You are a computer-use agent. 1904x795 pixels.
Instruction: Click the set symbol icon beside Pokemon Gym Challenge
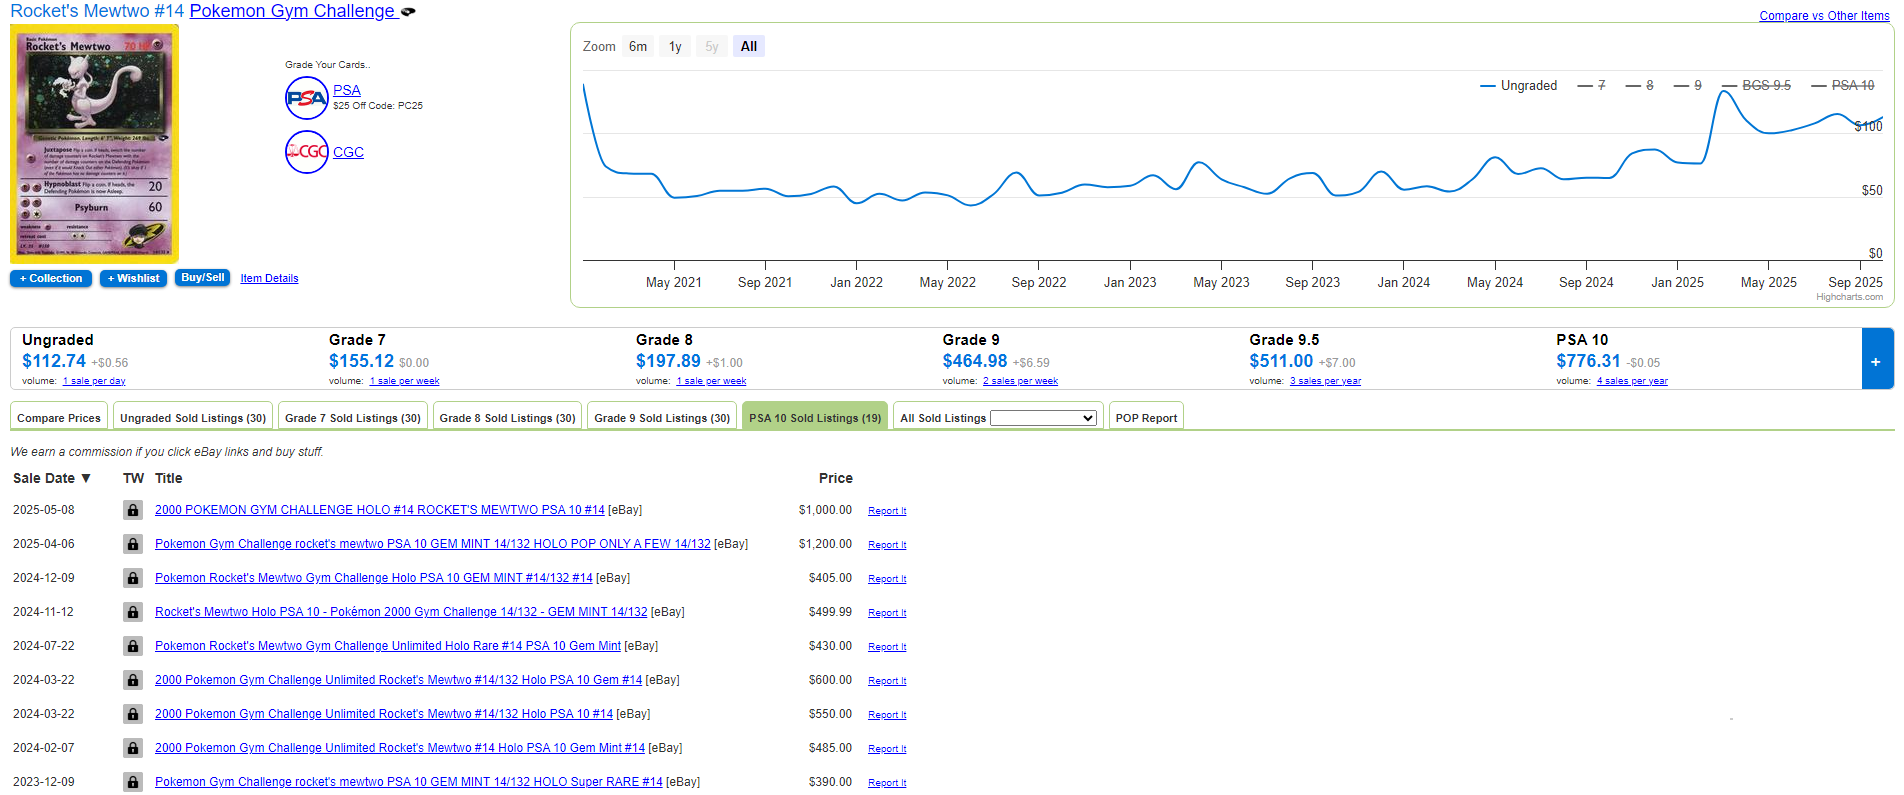[x=408, y=12]
